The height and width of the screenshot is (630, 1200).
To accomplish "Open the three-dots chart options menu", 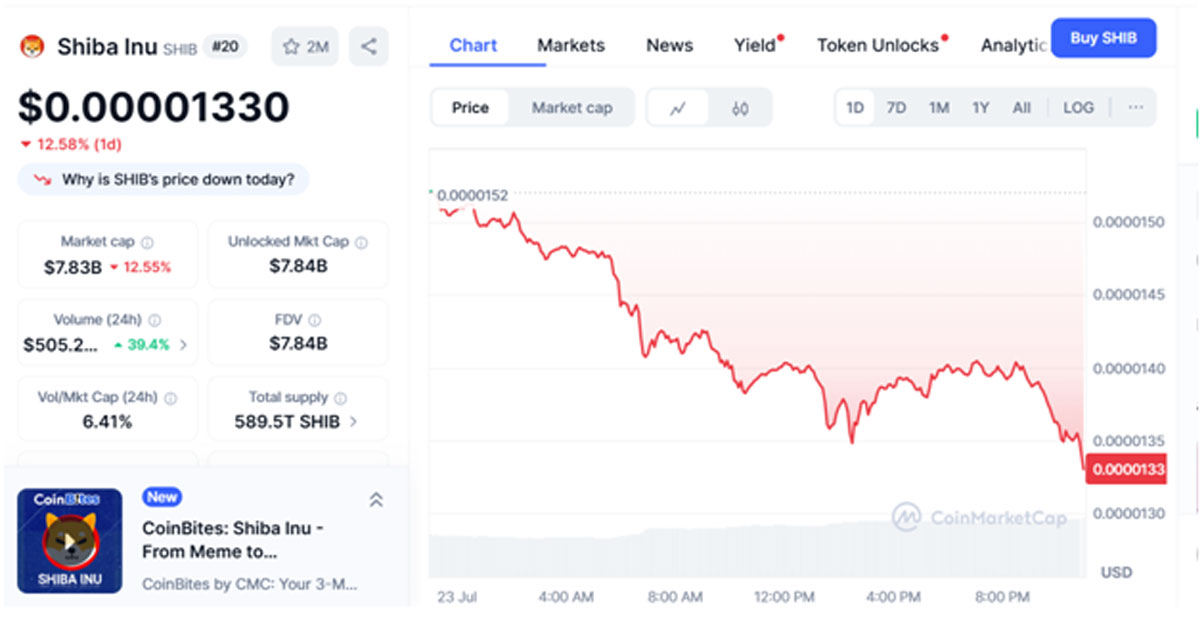I will pyautogui.click(x=1135, y=107).
